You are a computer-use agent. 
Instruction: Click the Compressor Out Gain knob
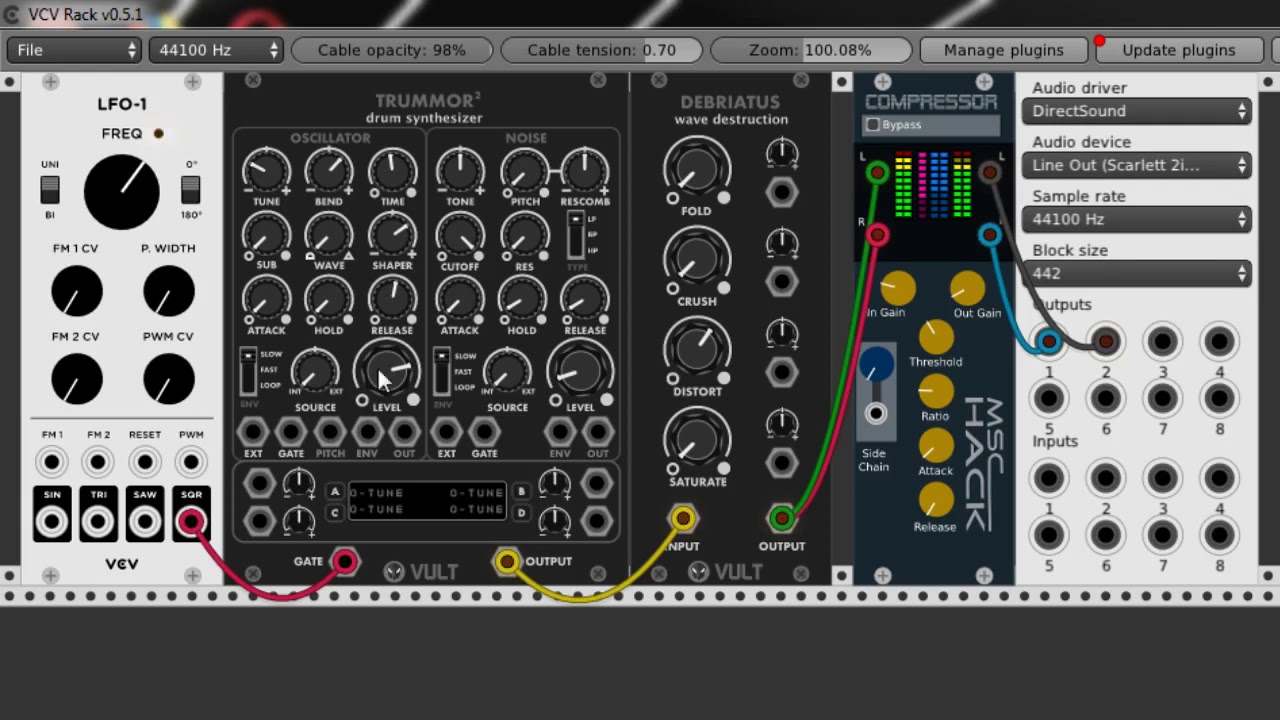pos(967,289)
